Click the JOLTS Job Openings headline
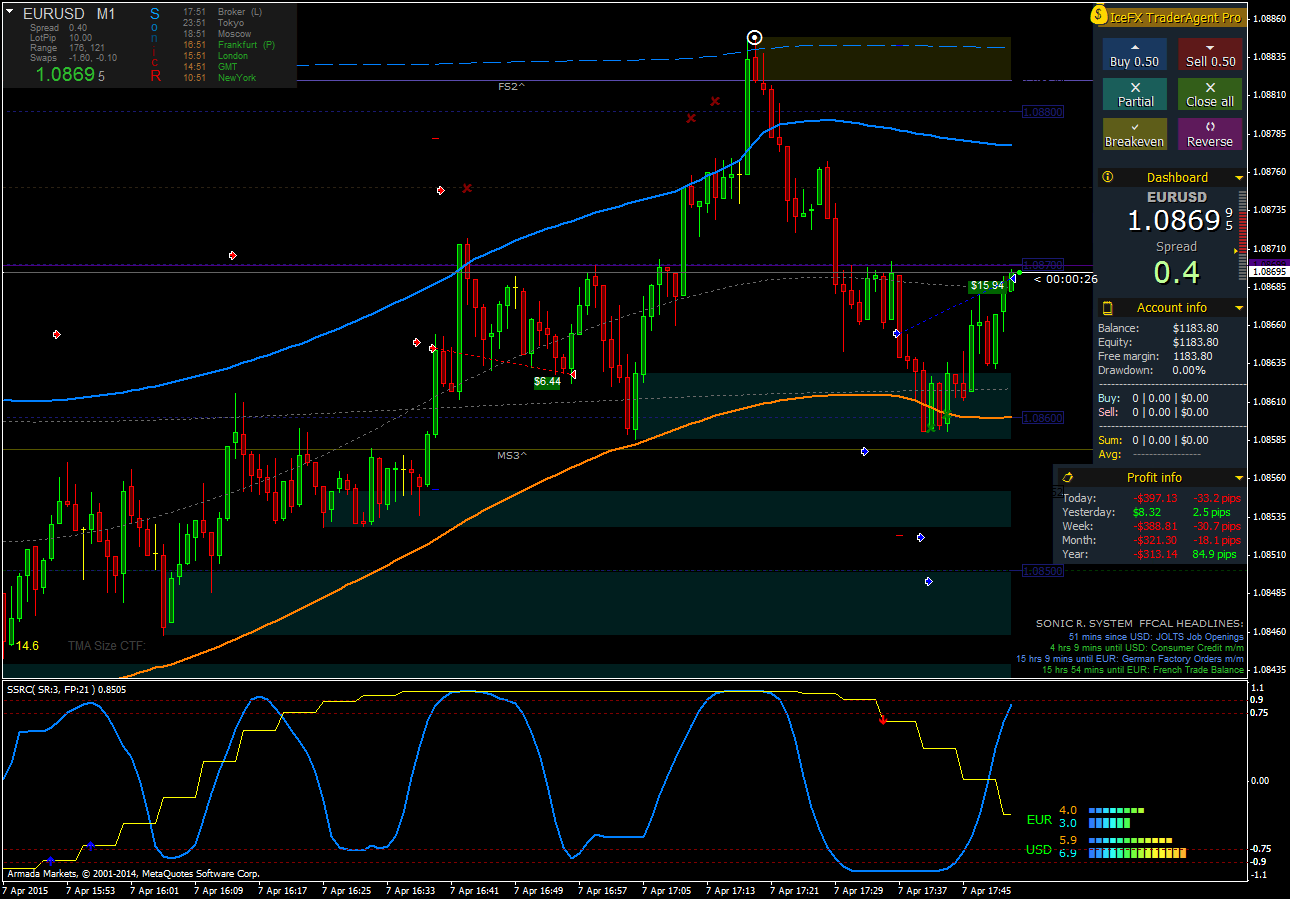Screen dimensions: 1290x899 1156,636
